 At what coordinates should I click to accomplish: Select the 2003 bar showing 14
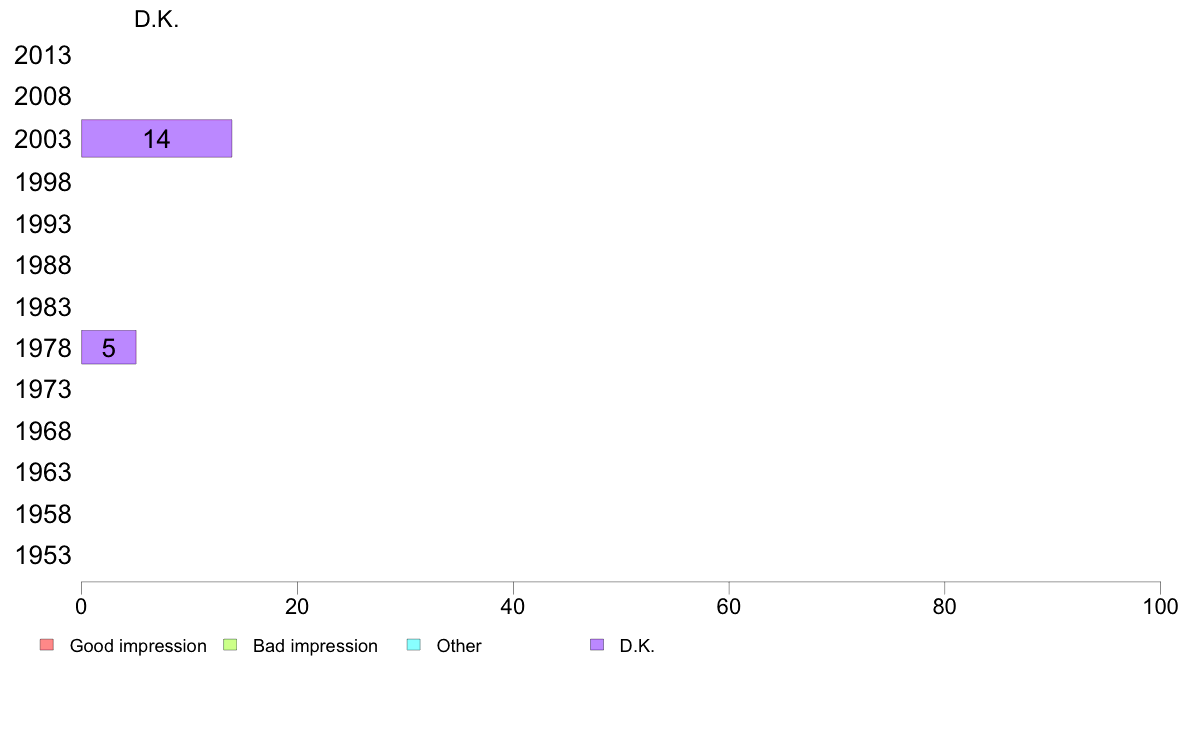(x=157, y=139)
